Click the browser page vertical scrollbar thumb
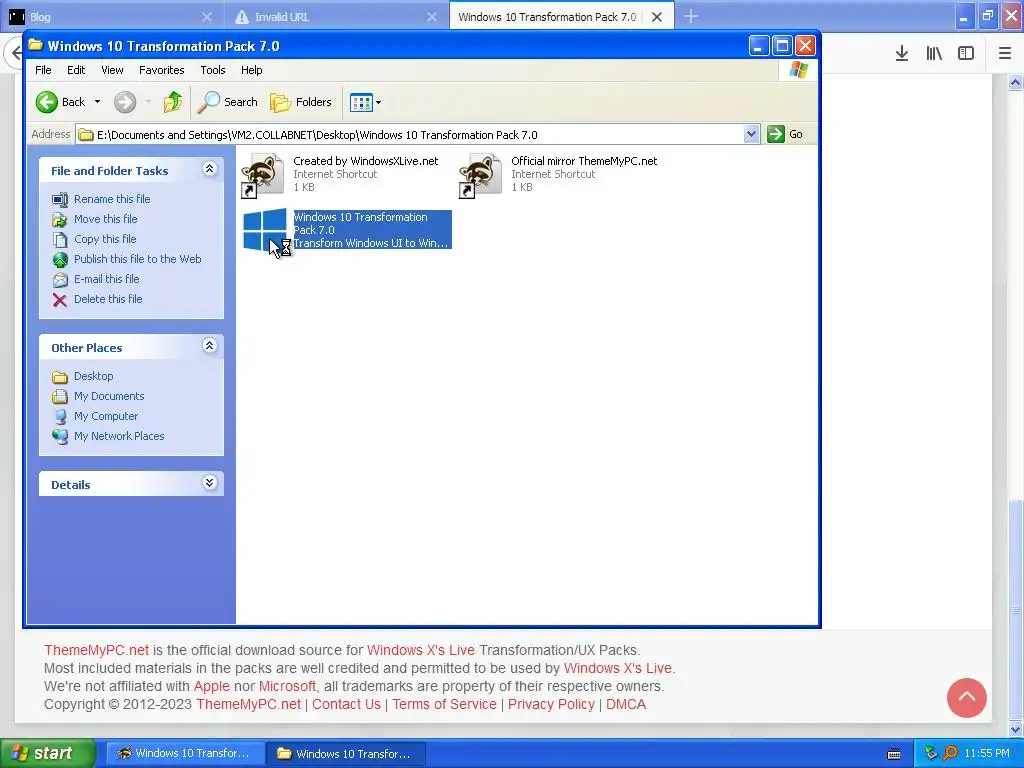 click(x=1015, y=609)
